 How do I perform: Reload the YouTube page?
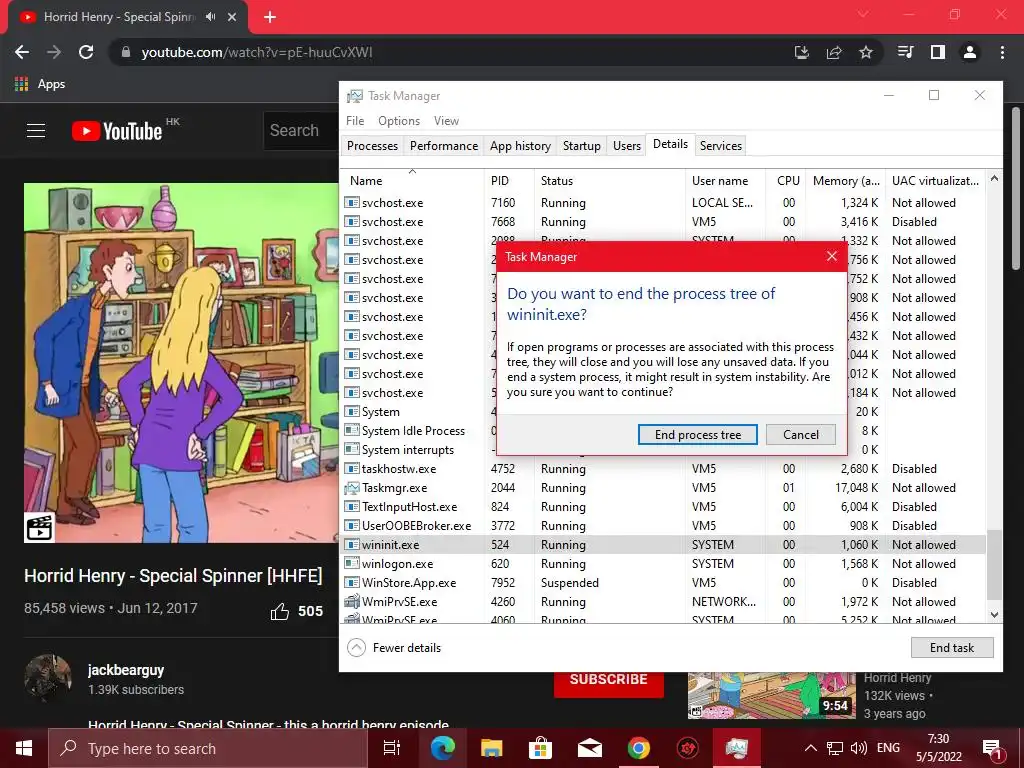tap(86, 52)
